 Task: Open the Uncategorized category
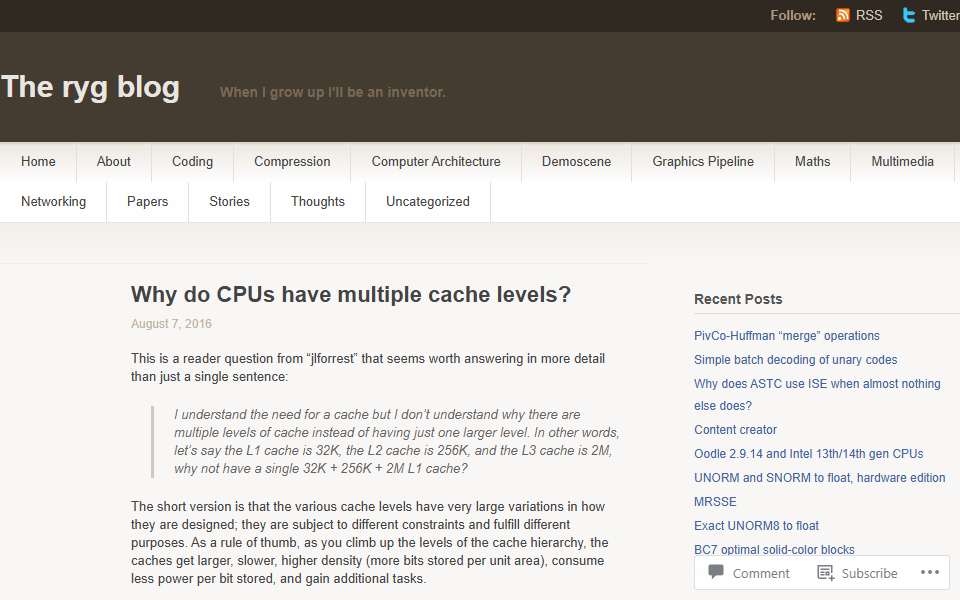(428, 201)
